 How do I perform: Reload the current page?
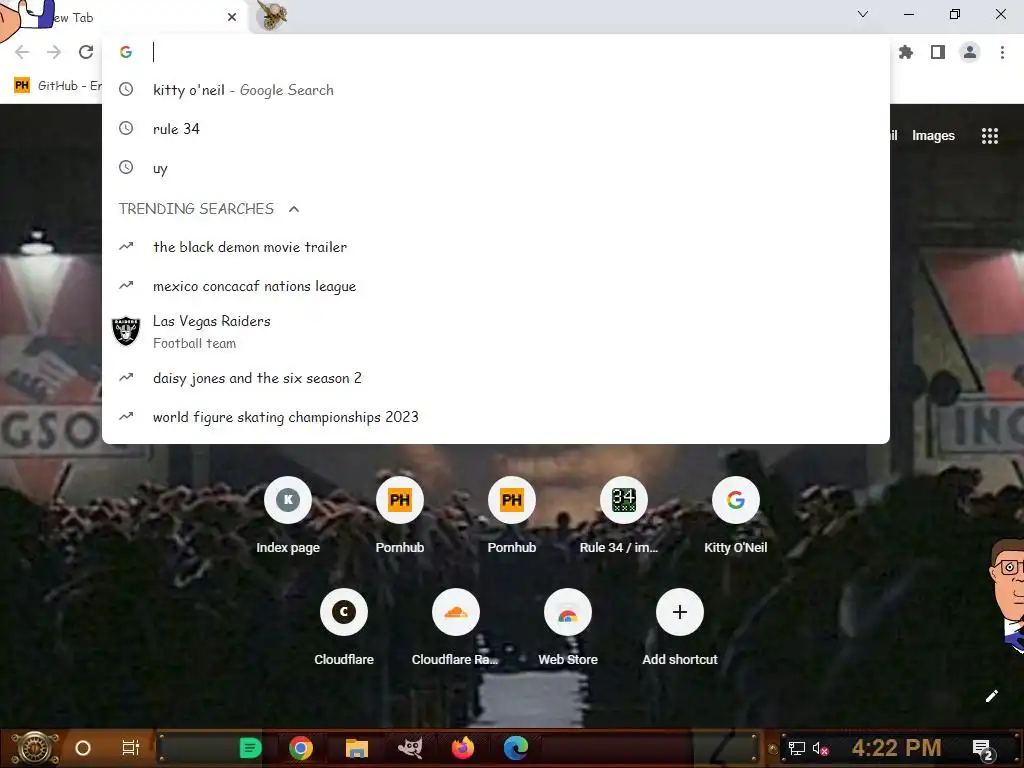pyautogui.click(x=86, y=52)
